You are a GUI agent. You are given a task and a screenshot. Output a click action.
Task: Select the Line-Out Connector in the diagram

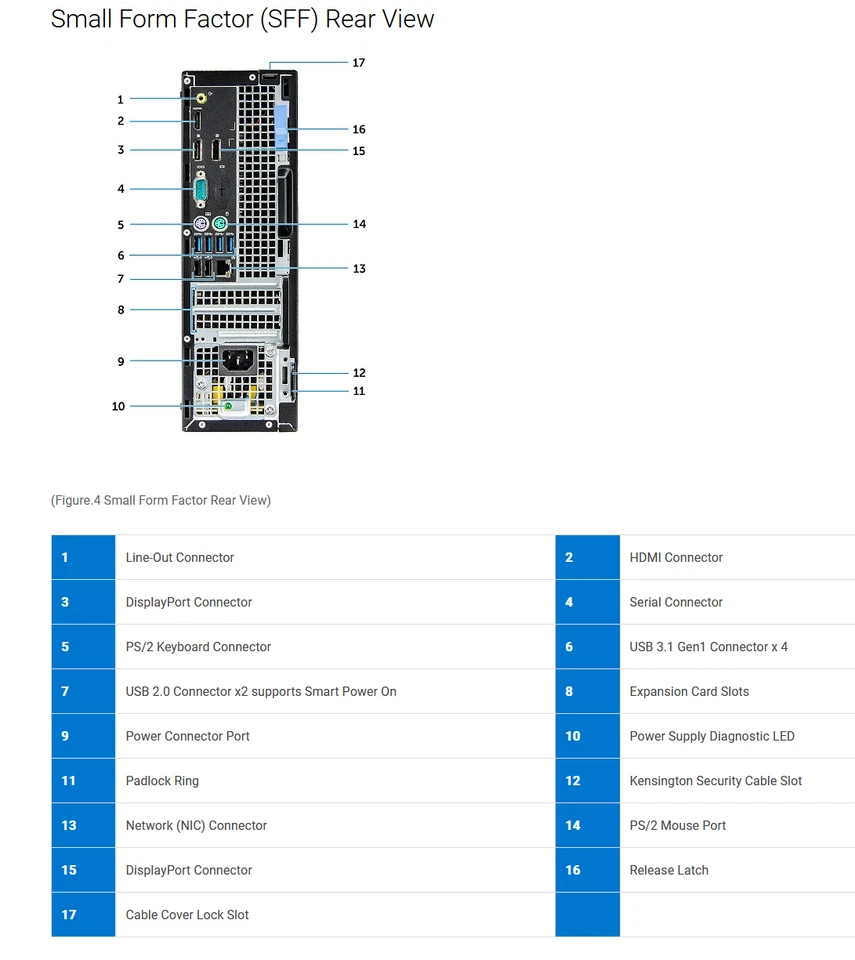[199, 97]
